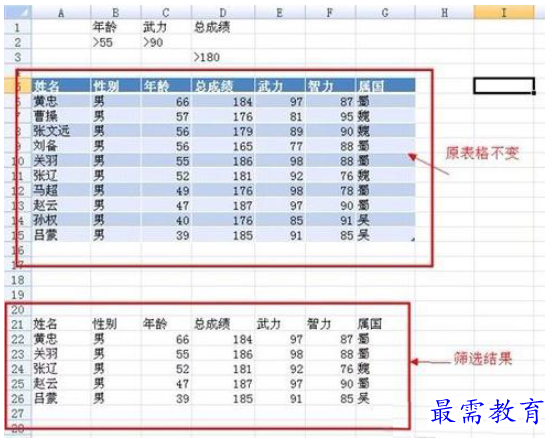This screenshot has height=443, width=552.
Task: Click 曹操's 智力 value 95
Action: tap(330, 116)
